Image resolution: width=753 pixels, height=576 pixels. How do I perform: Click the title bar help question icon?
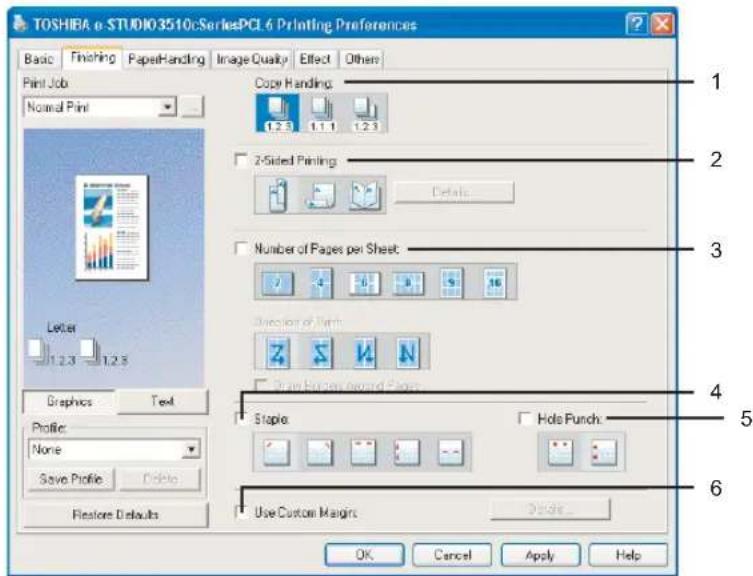coord(637,24)
